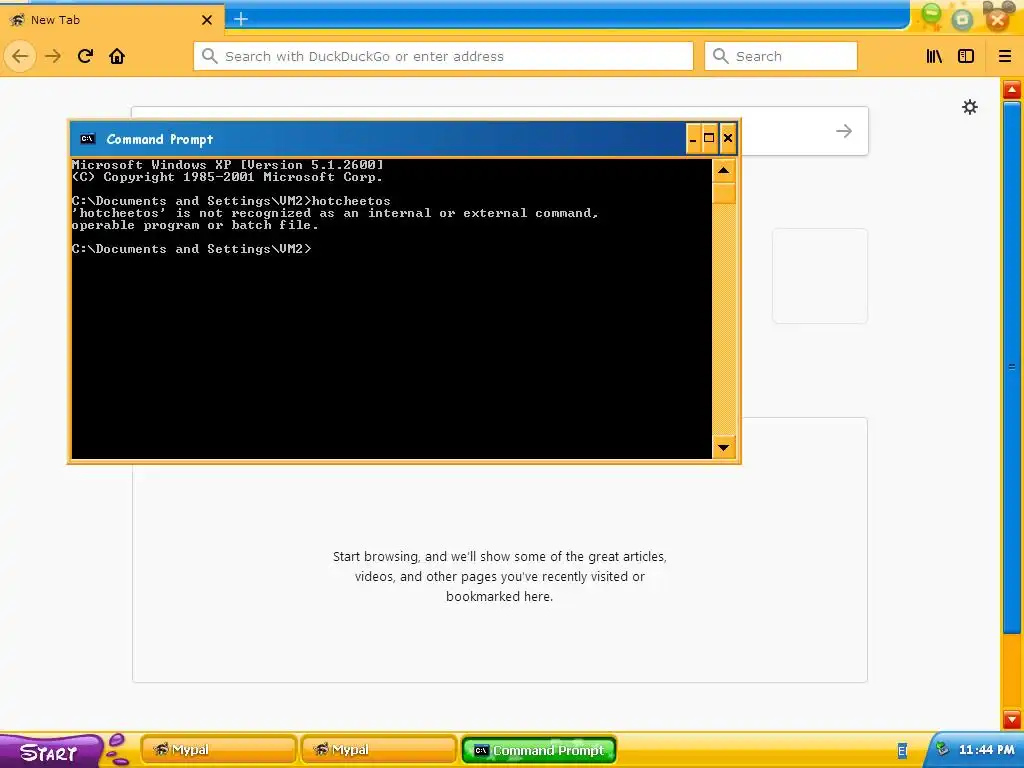Close the Command Prompt window

point(728,138)
